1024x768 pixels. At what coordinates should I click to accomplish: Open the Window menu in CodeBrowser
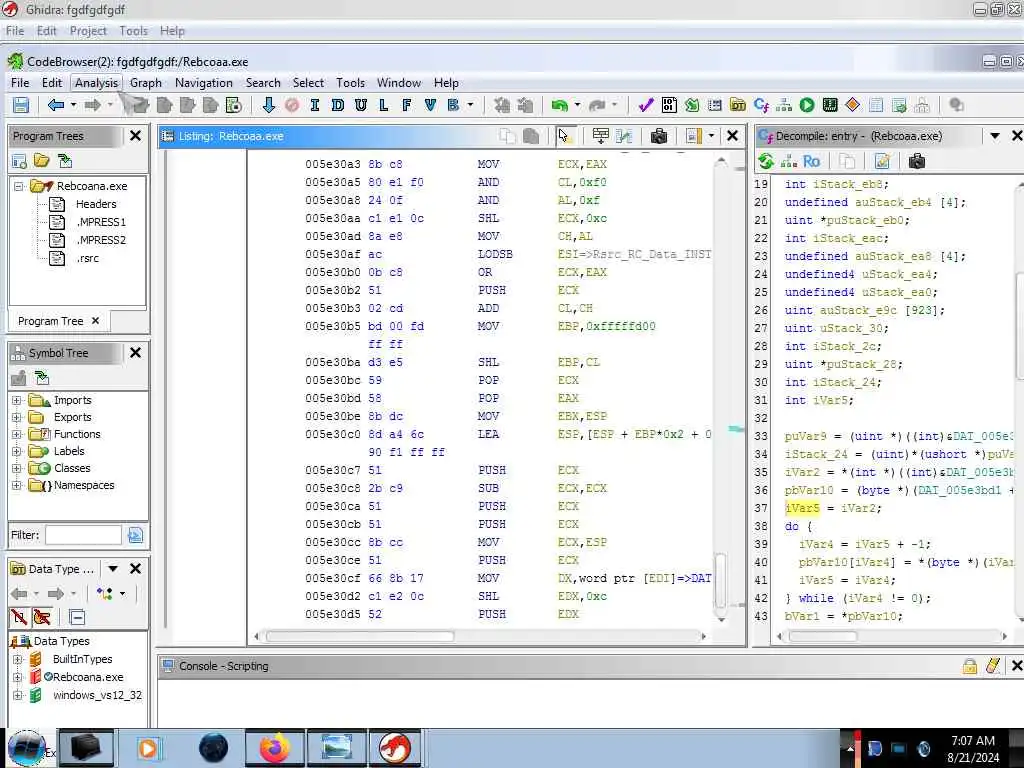point(399,83)
